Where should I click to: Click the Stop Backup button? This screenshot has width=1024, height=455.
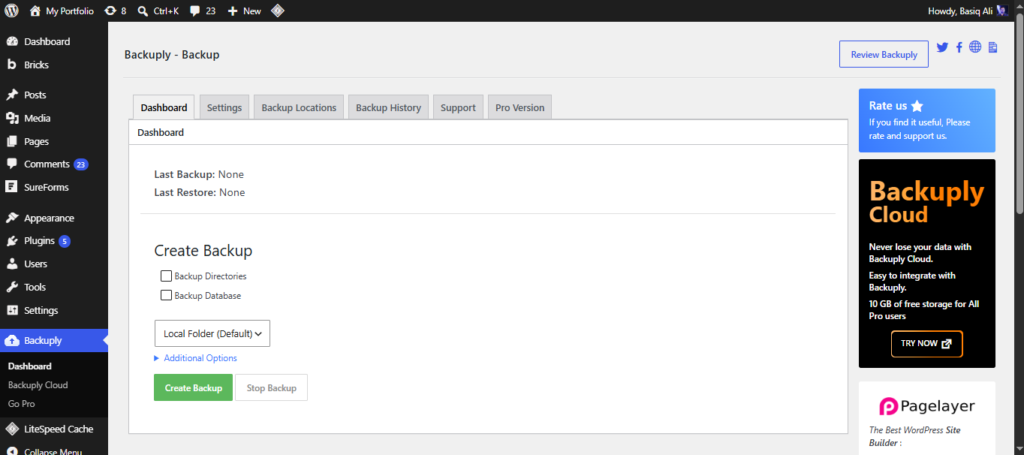(271, 388)
